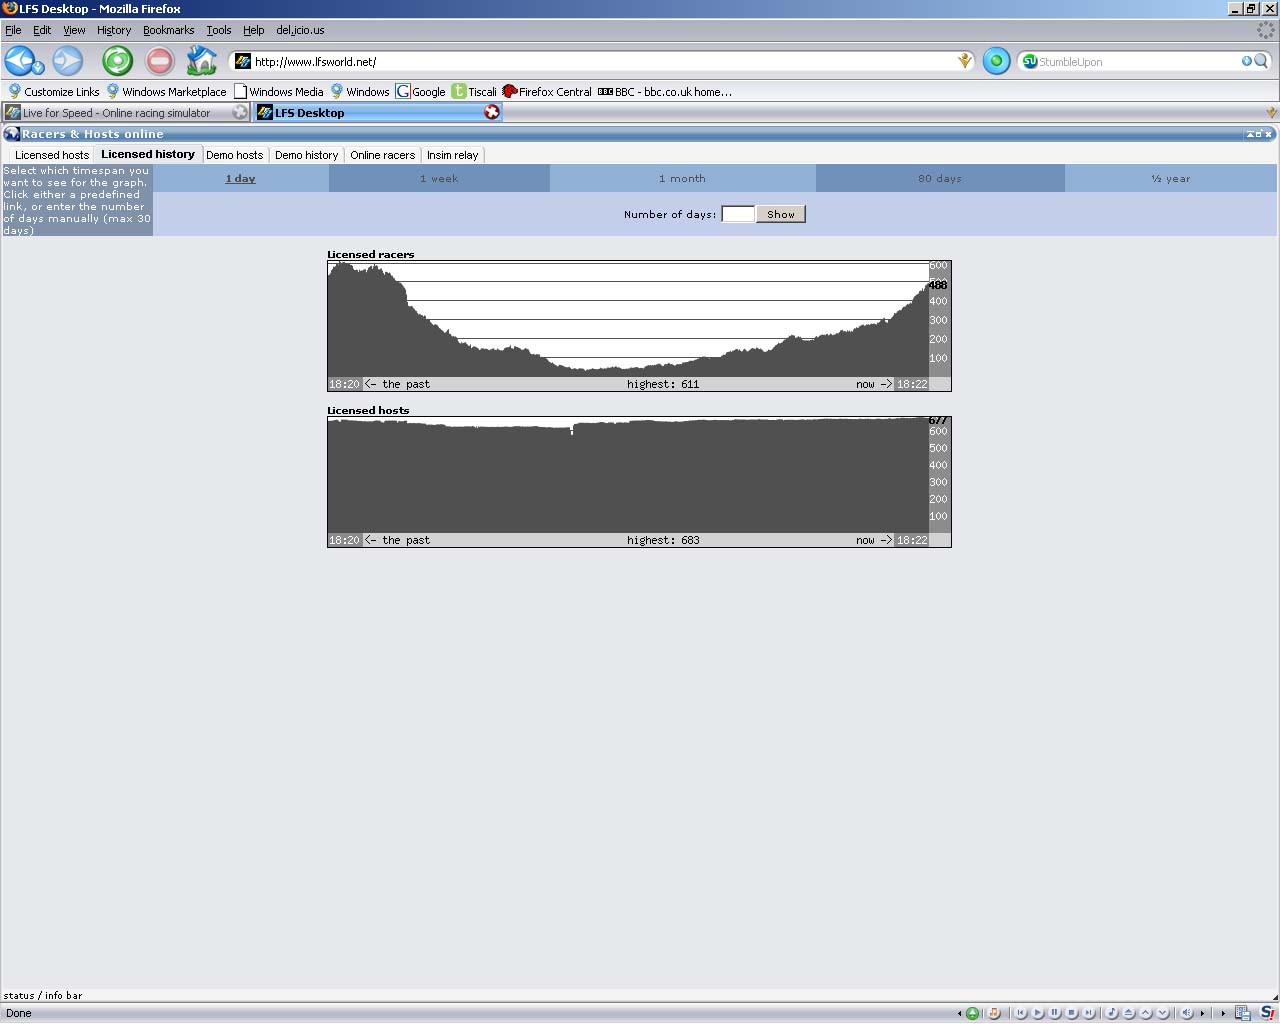1280x1024 pixels.
Task: Expand the left arrow beside green status icon
Action: 960,1013
